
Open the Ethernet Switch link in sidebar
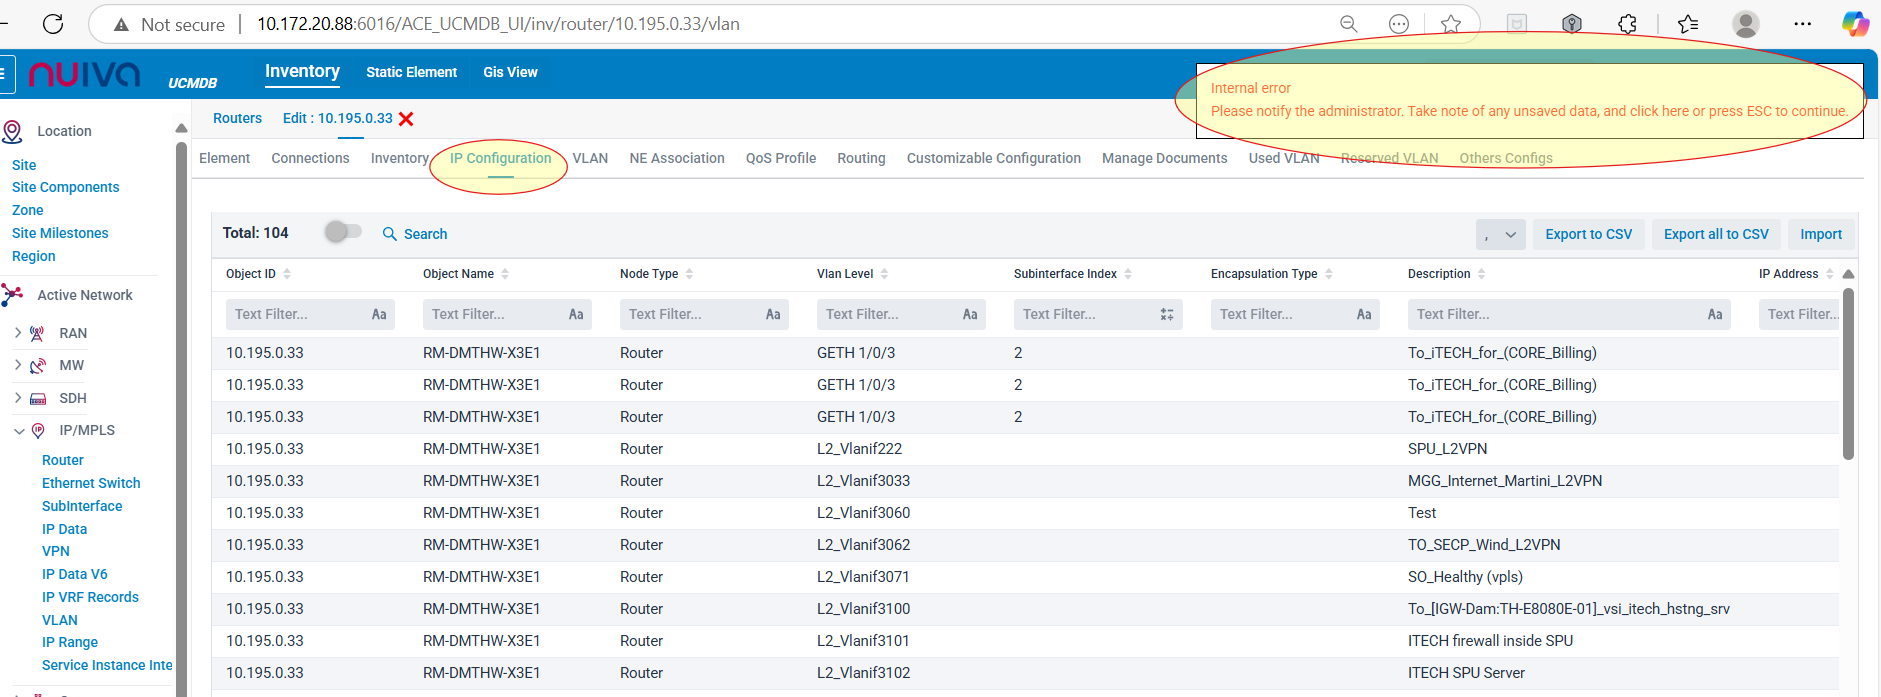[x=91, y=483]
